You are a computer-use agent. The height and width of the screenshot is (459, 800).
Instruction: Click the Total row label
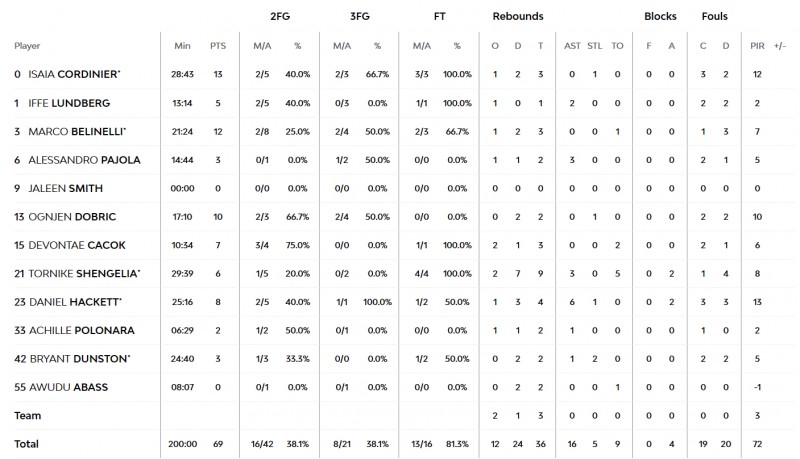[x=26, y=443]
